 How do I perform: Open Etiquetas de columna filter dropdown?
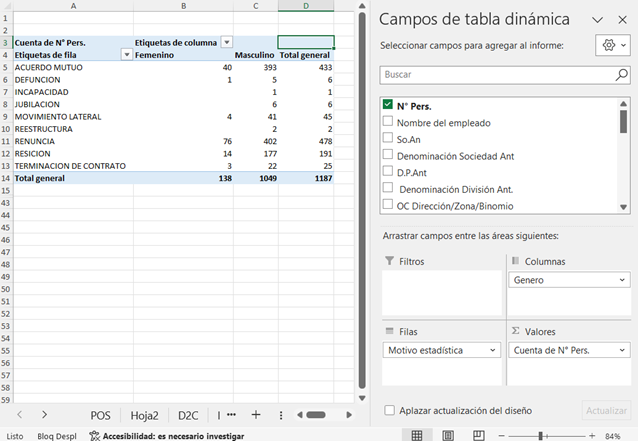click(x=226, y=42)
